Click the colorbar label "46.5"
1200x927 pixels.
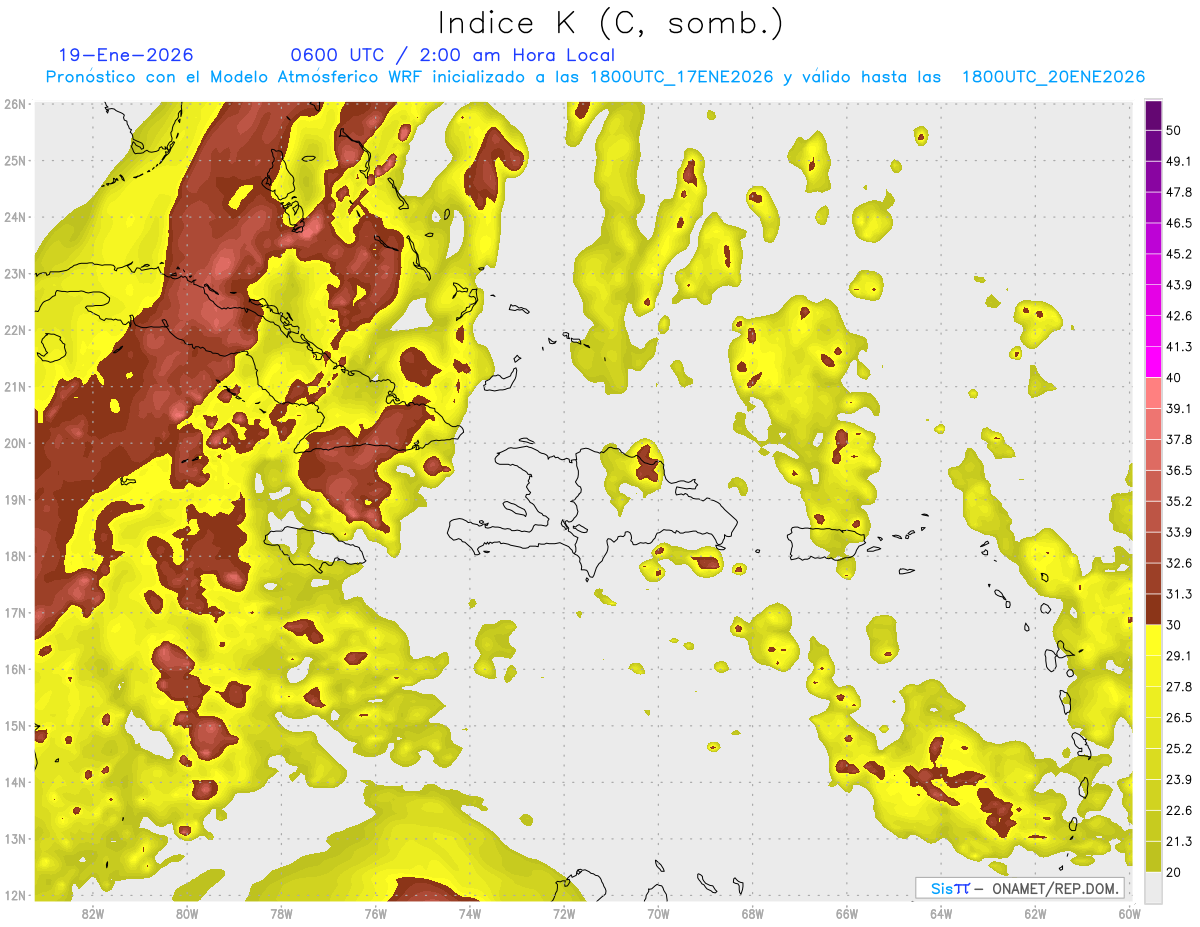tap(1179, 224)
